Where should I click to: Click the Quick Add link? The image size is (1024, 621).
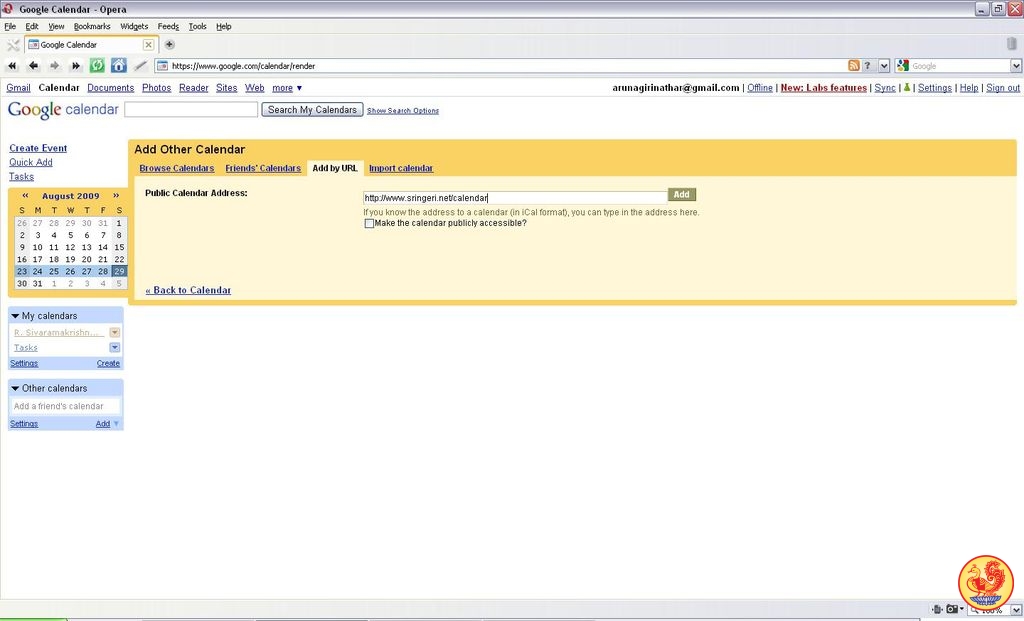click(x=31, y=163)
